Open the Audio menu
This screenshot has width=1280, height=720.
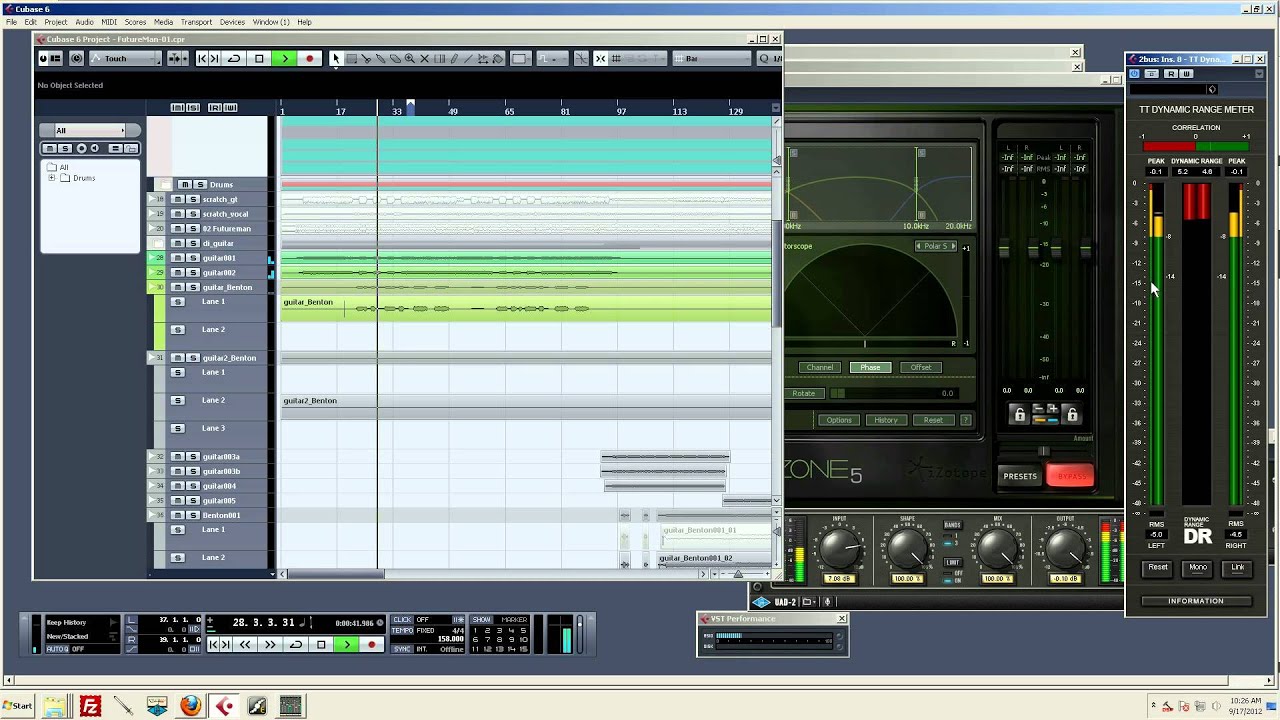pos(84,22)
